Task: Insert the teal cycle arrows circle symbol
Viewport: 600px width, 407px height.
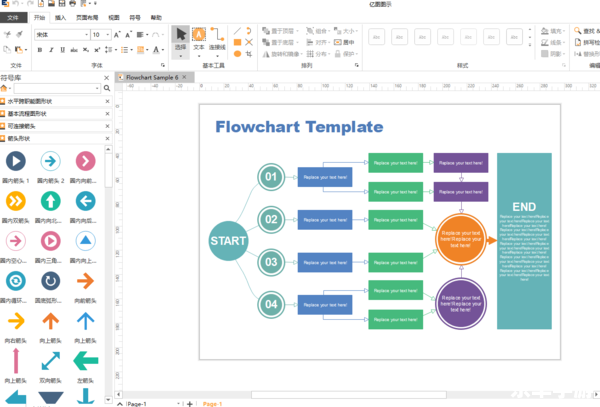Action: [16, 281]
